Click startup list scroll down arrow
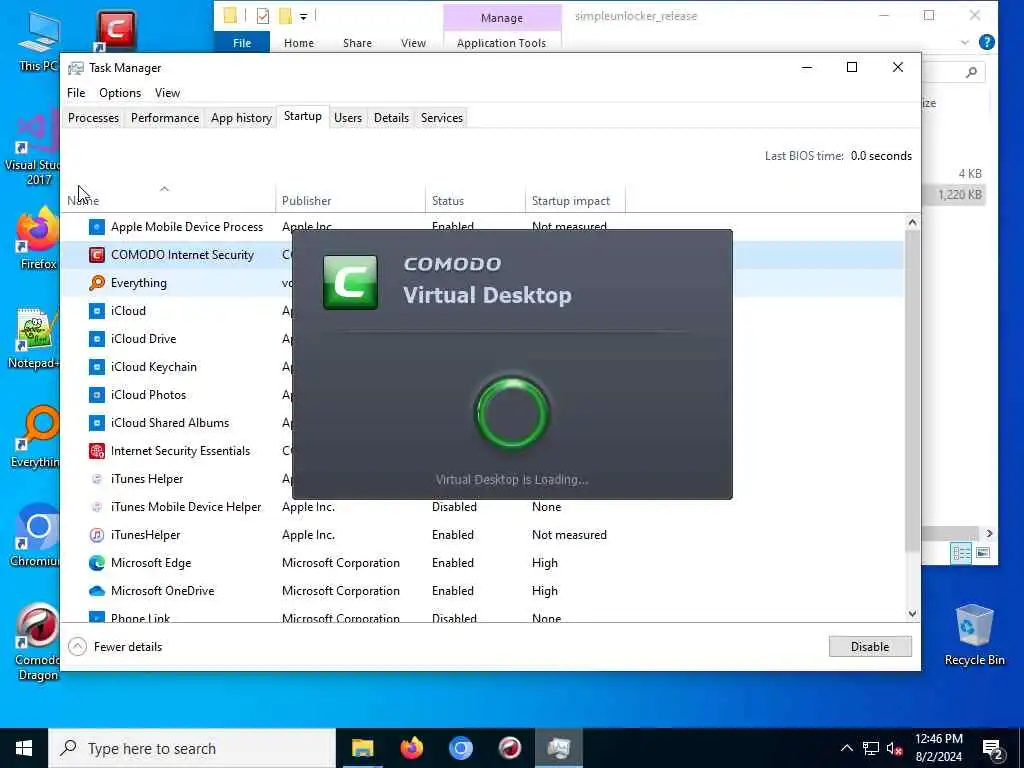 [x=912, y=613]
